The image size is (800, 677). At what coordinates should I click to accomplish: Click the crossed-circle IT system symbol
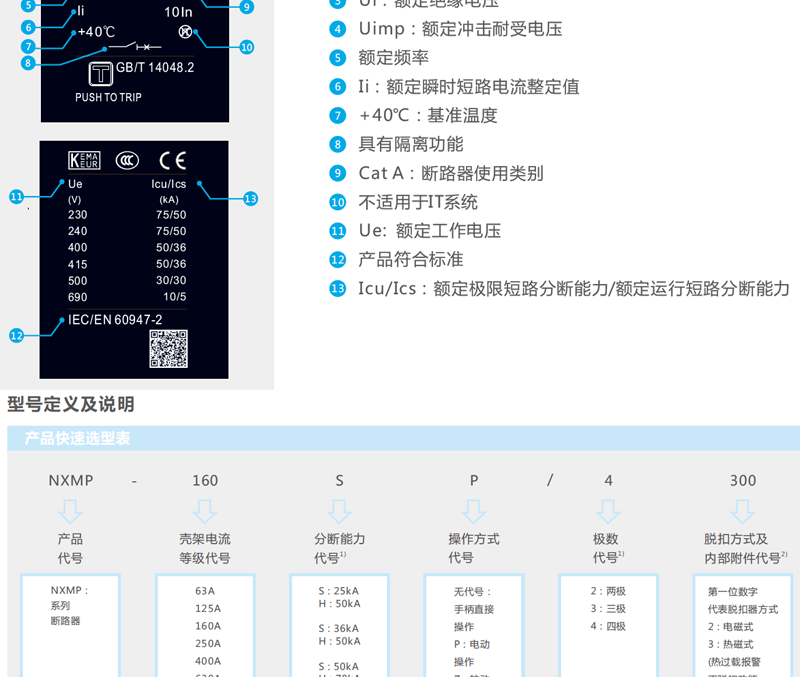point(185,32)
